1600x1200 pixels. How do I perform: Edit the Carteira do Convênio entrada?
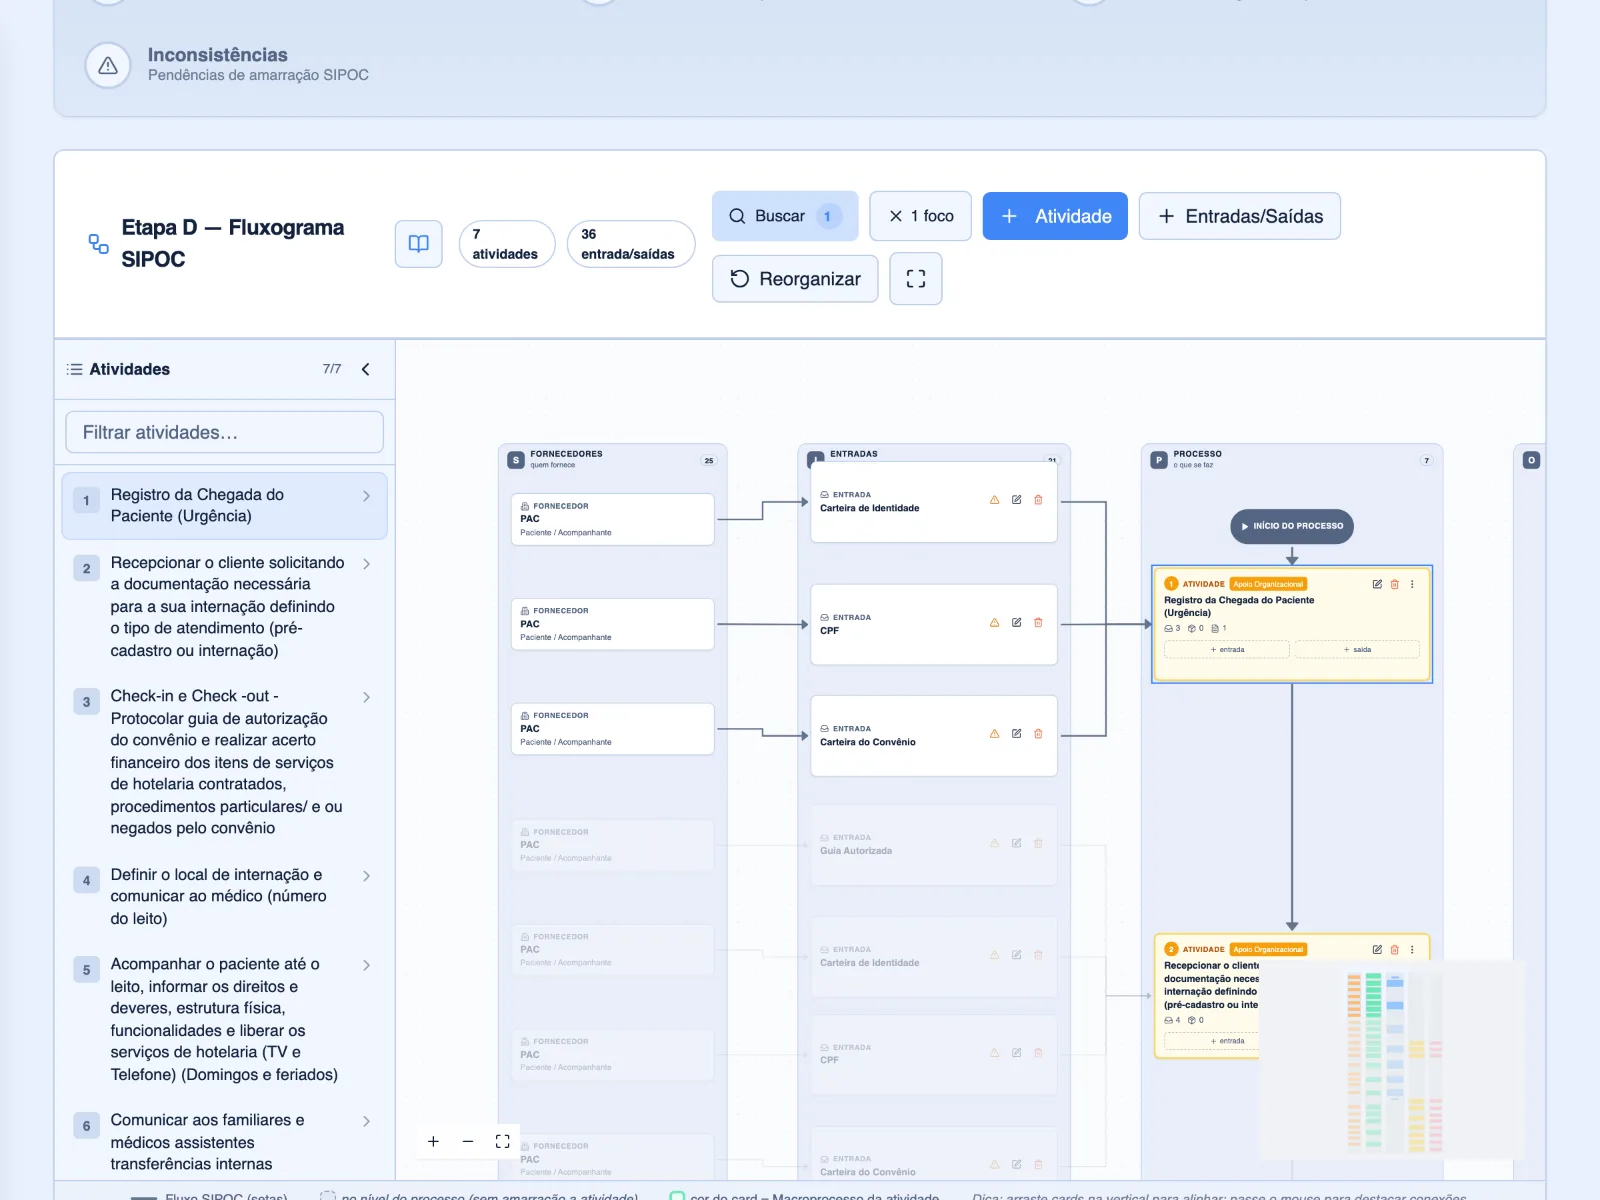pos(1016,734)
